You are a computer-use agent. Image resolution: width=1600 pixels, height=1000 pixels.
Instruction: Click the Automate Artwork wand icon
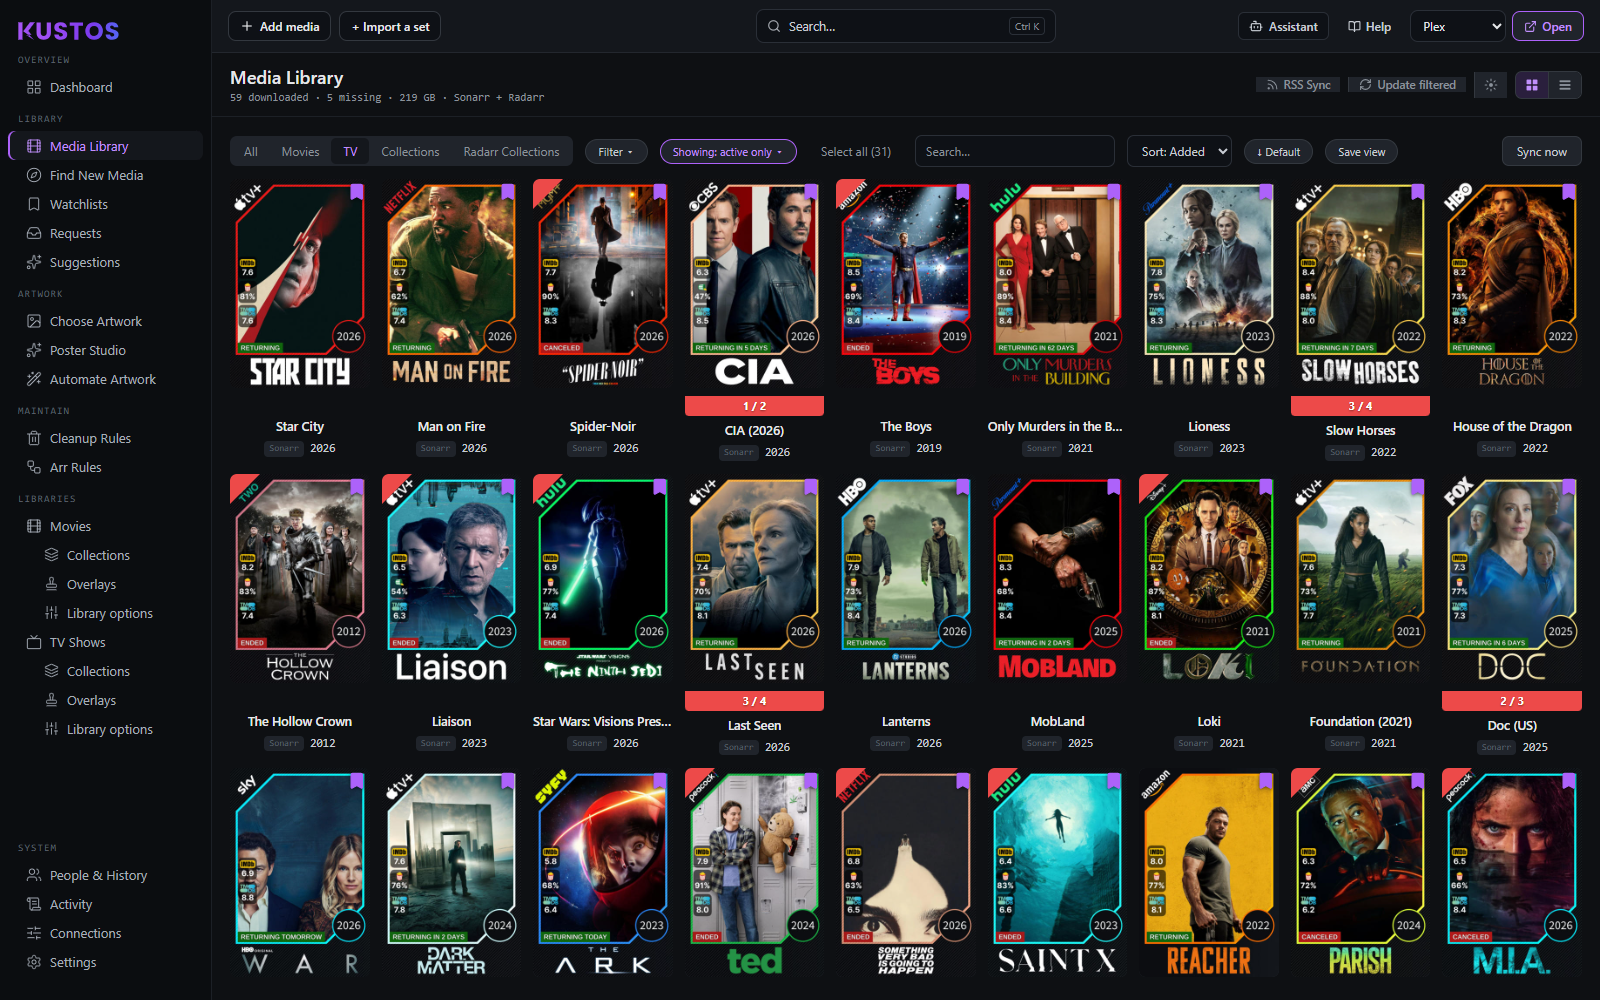(34, 379)
